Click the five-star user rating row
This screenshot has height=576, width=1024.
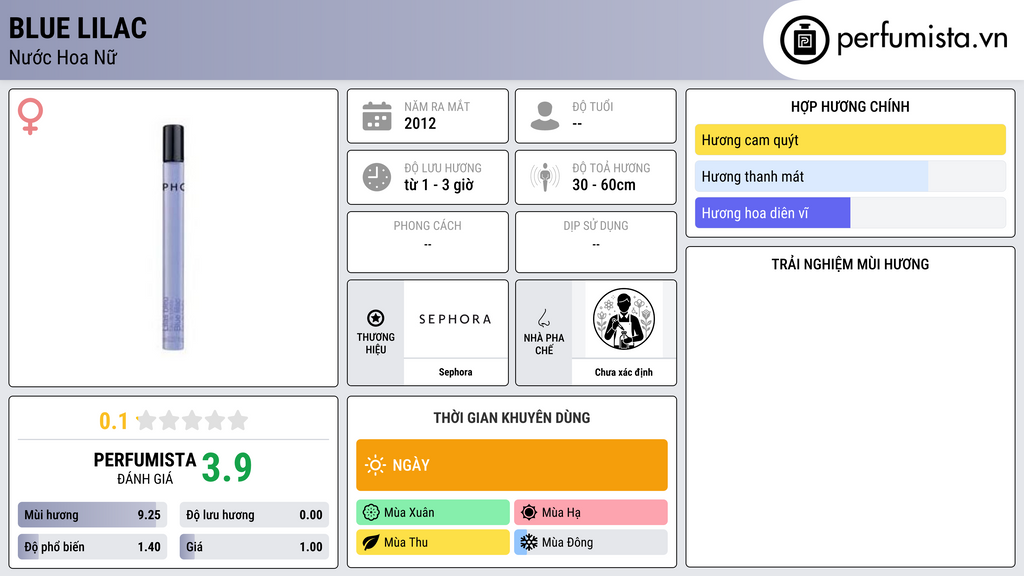click(192, 421)
